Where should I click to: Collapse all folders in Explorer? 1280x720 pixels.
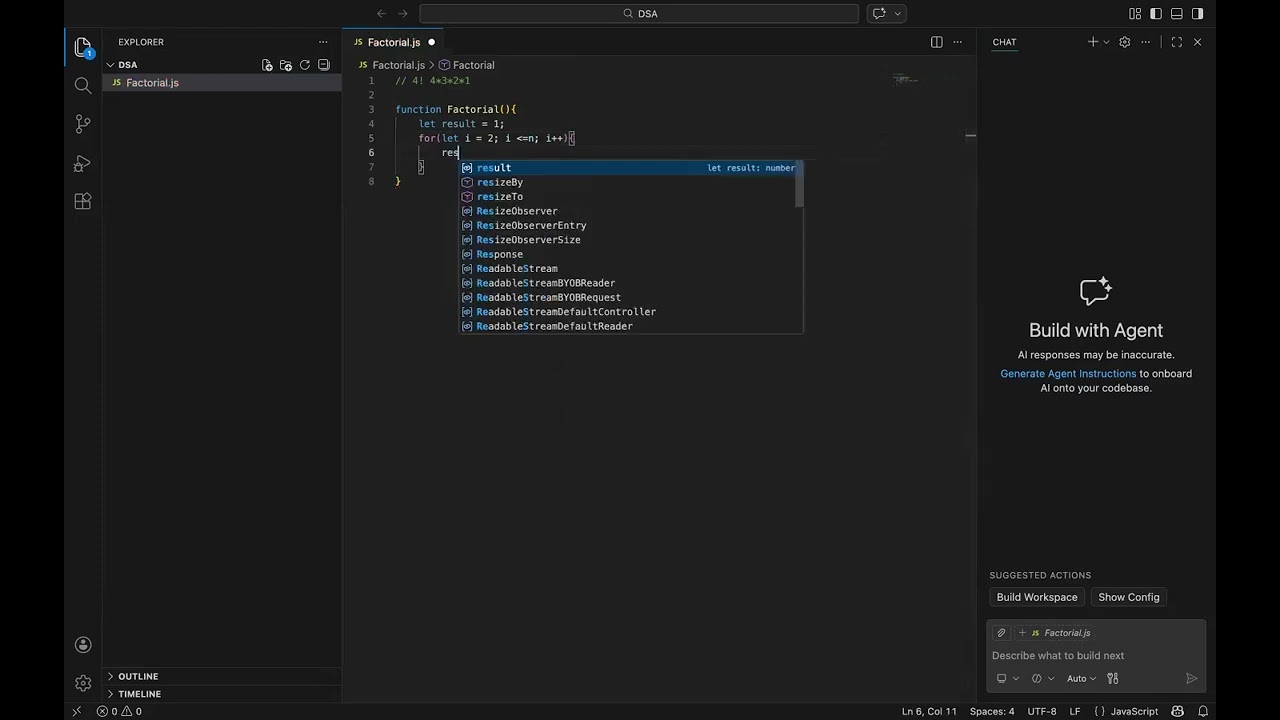[x=324, y=65]
